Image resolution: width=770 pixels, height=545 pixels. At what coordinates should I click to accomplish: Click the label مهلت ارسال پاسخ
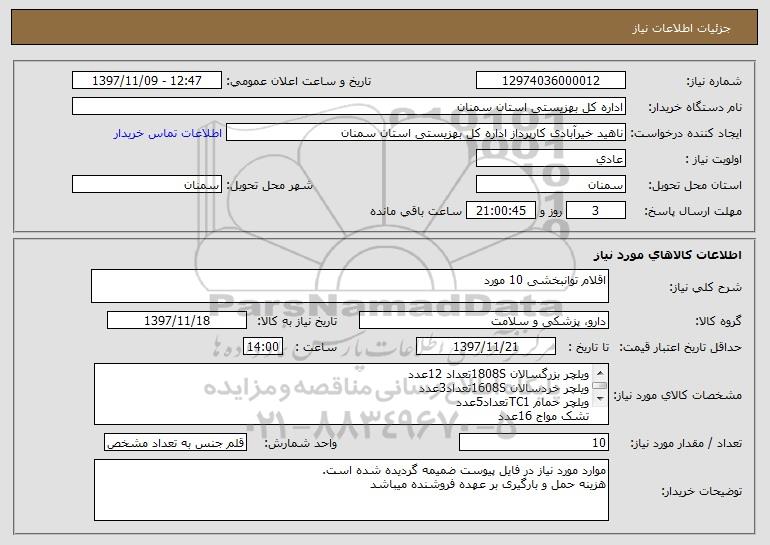693,211
